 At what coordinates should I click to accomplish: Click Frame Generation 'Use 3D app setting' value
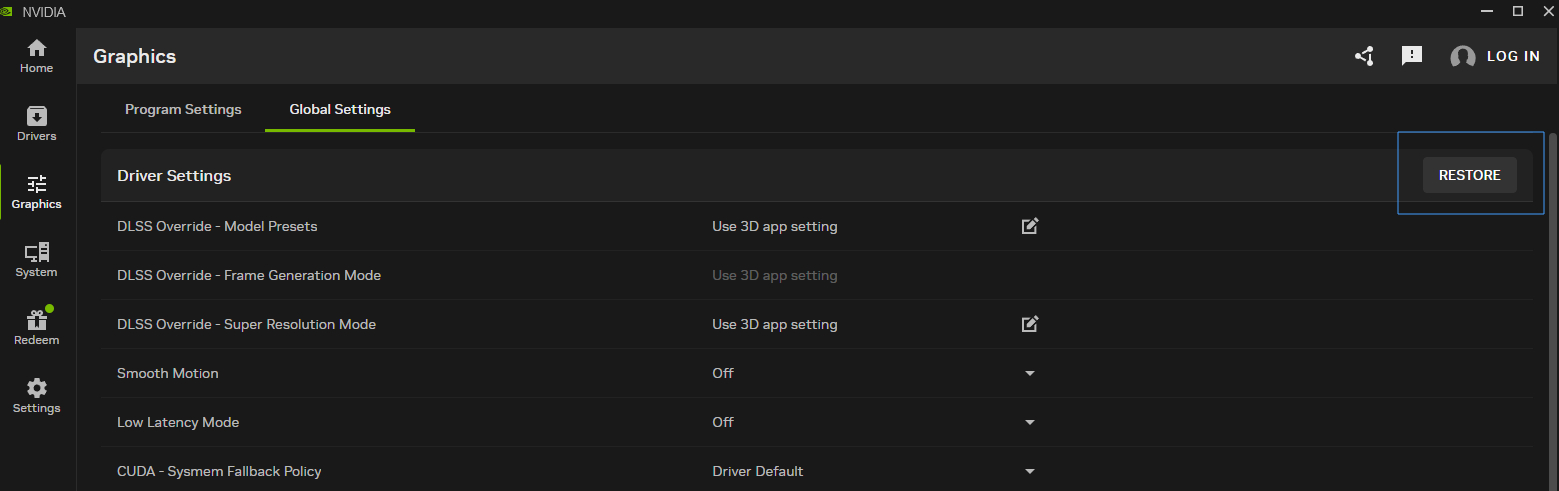click(775, 275)
